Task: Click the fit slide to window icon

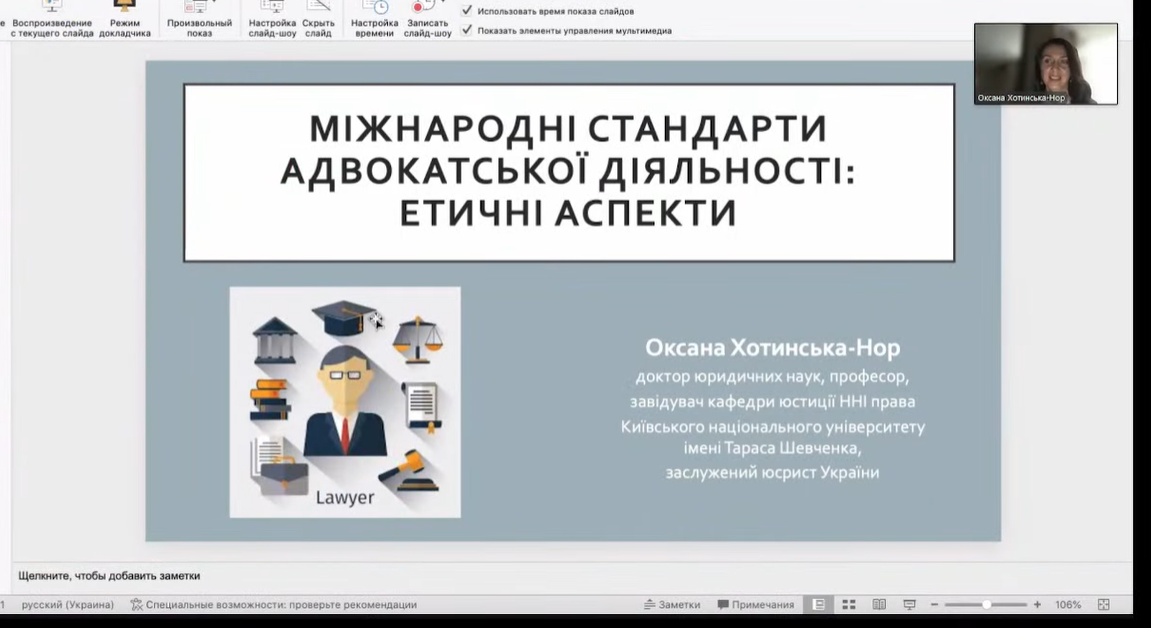Action: coord(1104,605)
